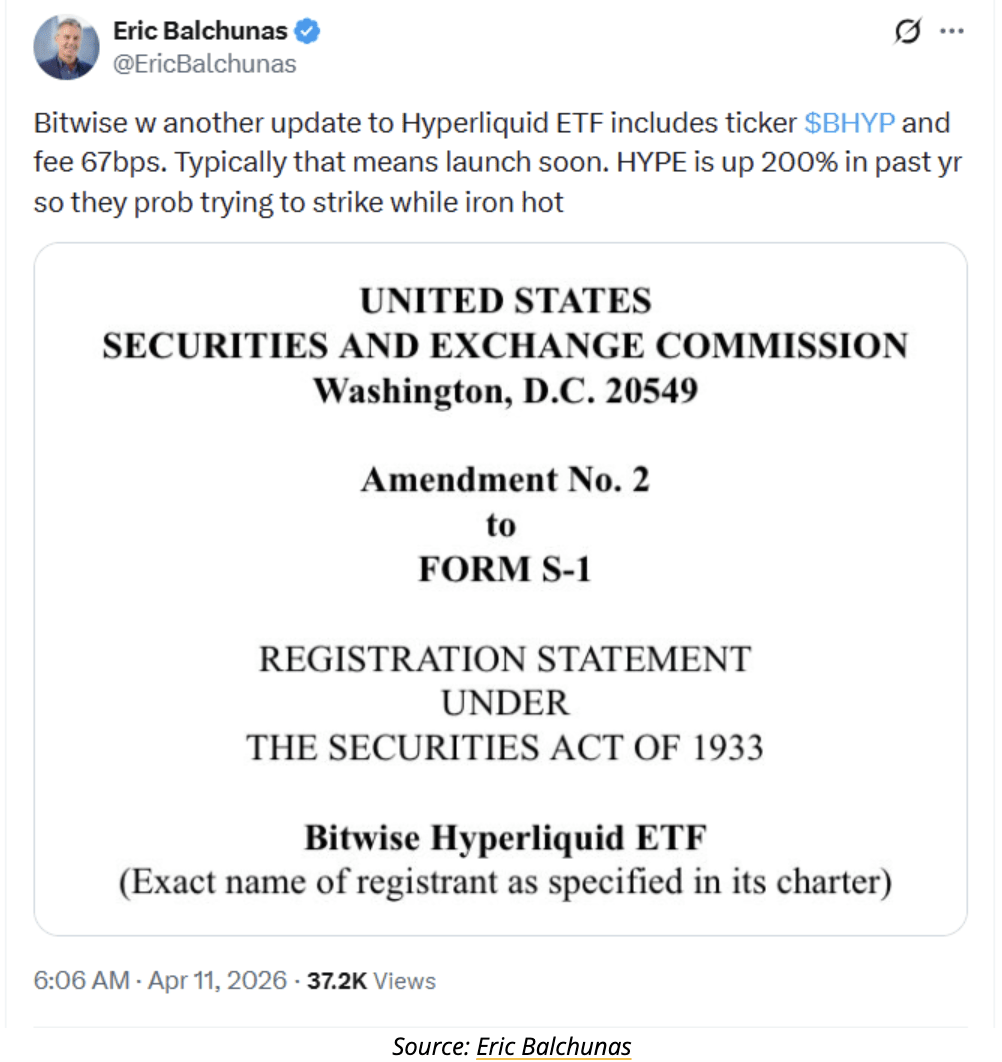The height and width of the screenshot is (1062, 1002).
Task: Click "THE SECURITIES ACT OF 1933" line
Action: click(x=505, y=747)
